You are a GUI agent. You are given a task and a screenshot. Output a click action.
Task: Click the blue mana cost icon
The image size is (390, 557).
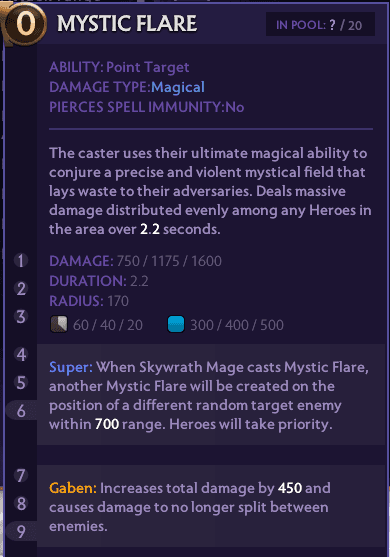pyautogui.click(x=176, y=324)
